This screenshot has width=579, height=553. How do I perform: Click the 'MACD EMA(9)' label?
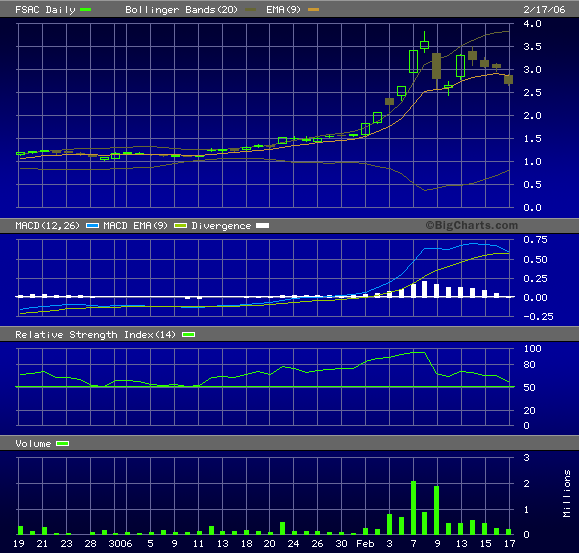point(136,226)
